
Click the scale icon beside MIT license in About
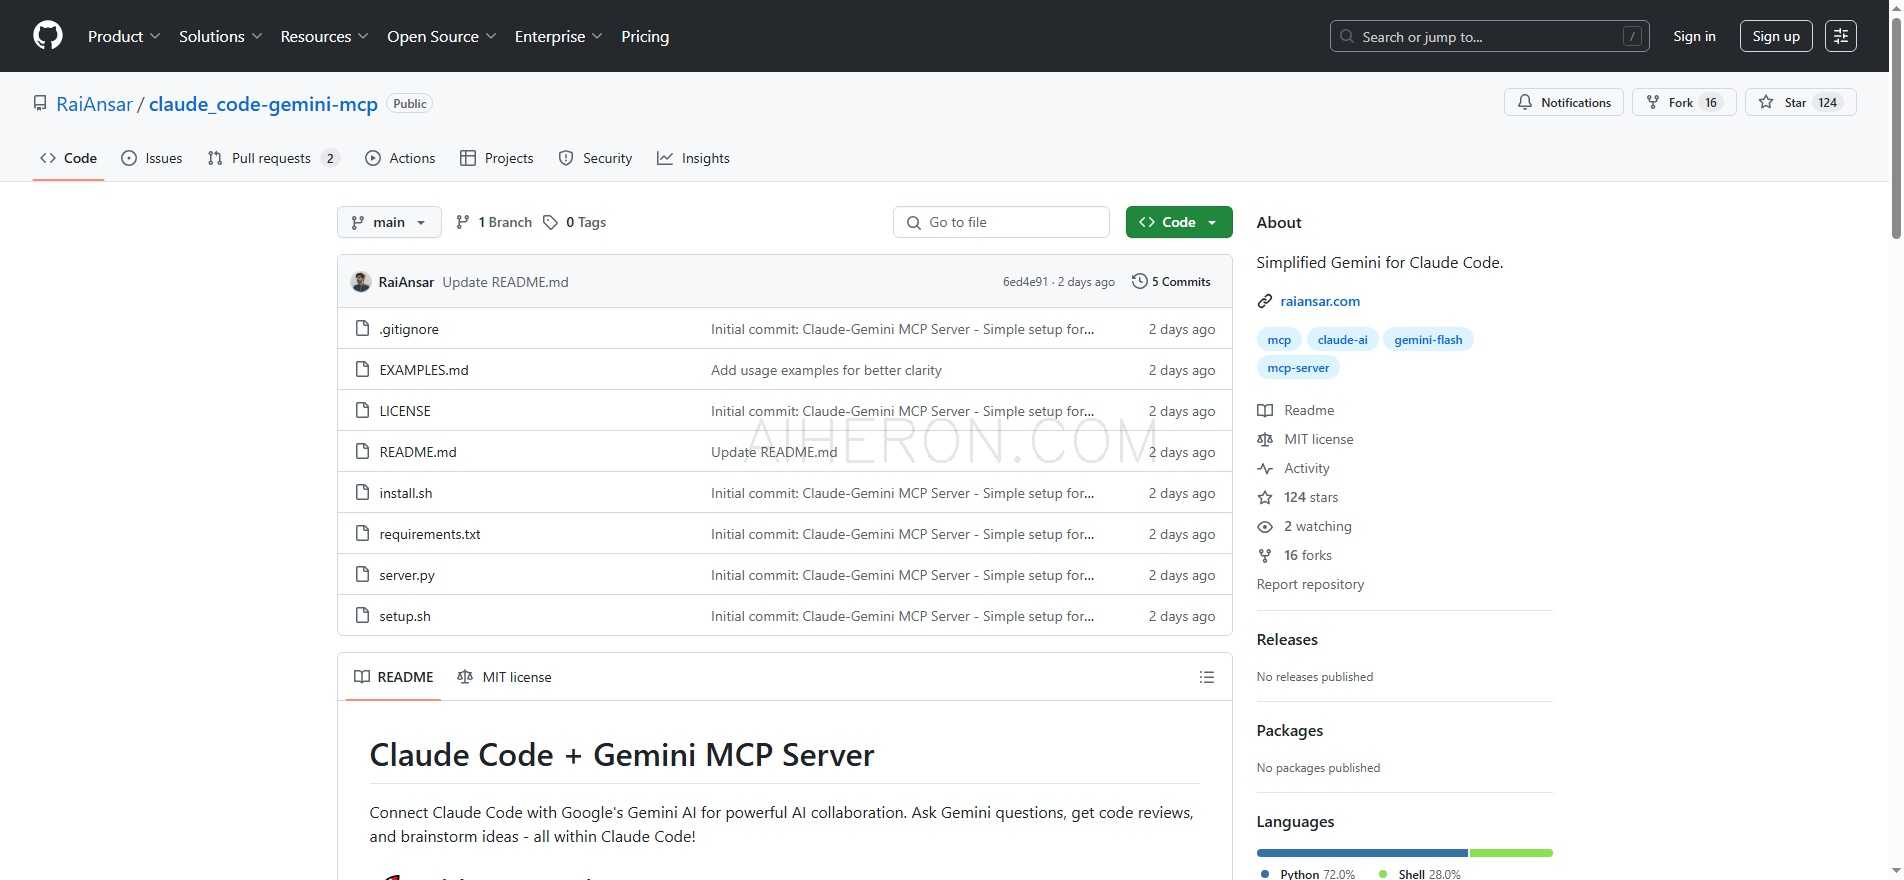pos(1265,439)
